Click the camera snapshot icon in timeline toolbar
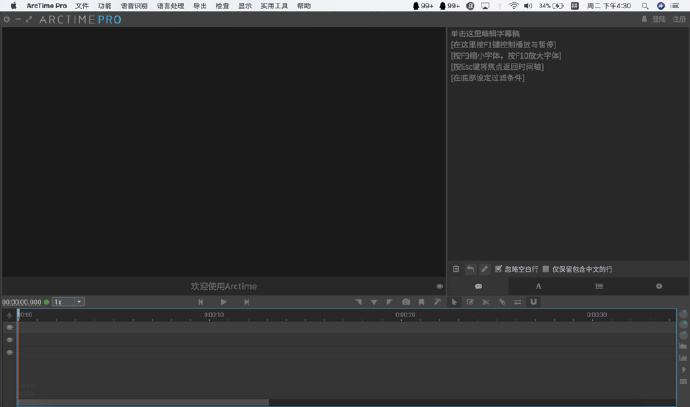 [x=406, y=302]
